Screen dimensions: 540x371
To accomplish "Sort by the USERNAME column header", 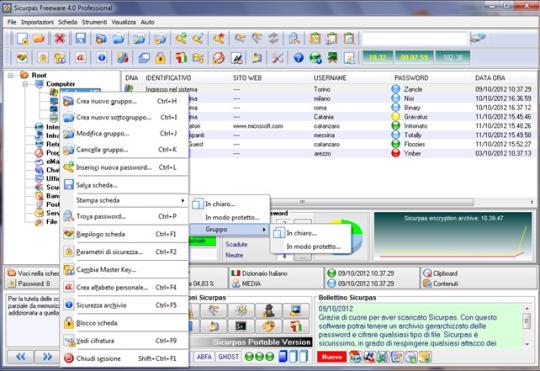I will 330,78.
